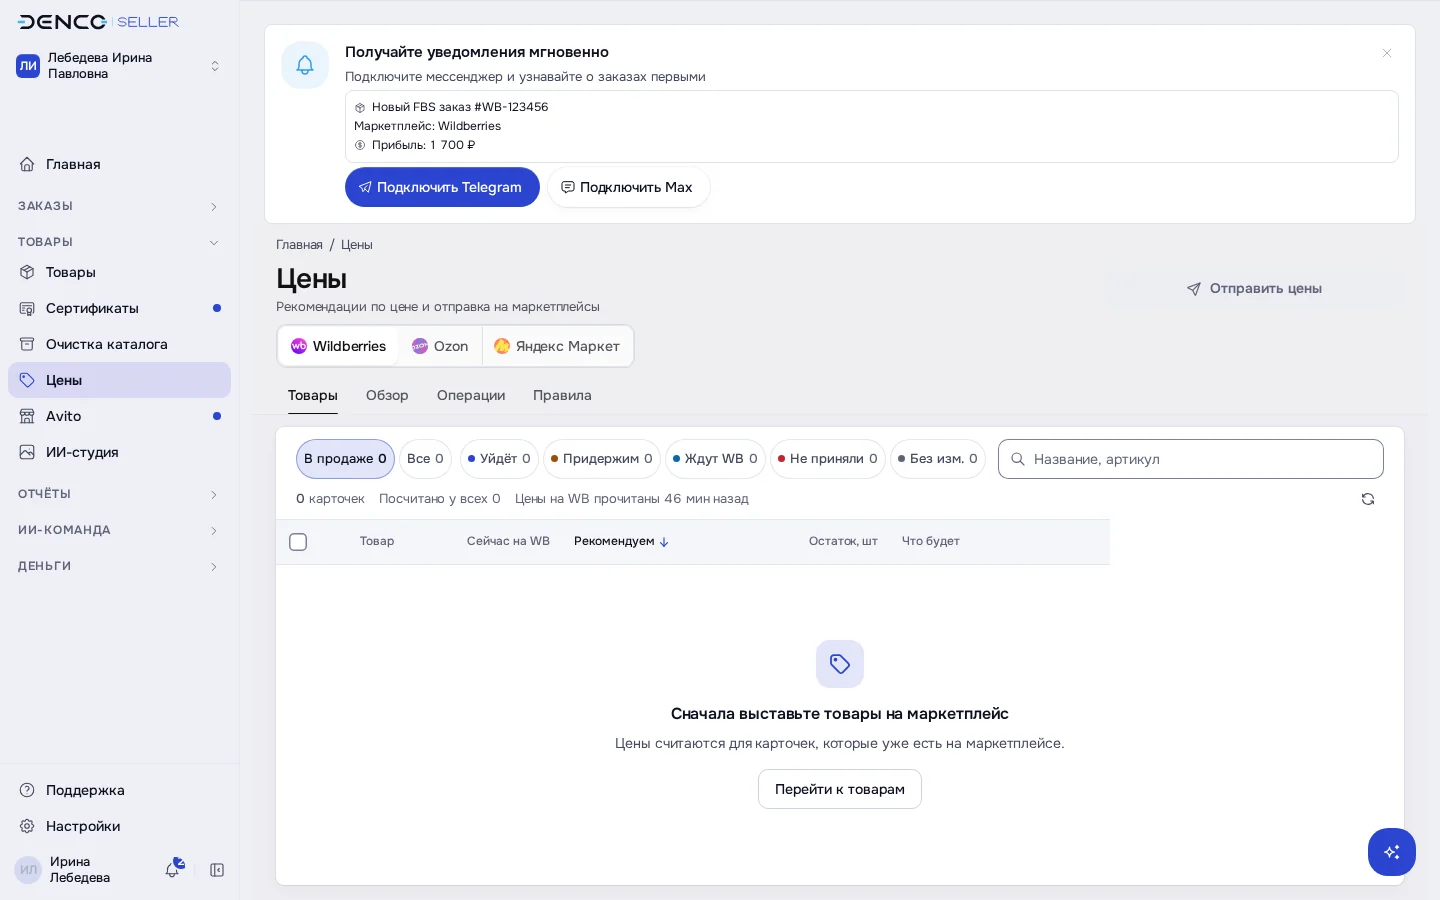Close the notifications banner with the X
1440x900 pixels.
point(1387,53)
